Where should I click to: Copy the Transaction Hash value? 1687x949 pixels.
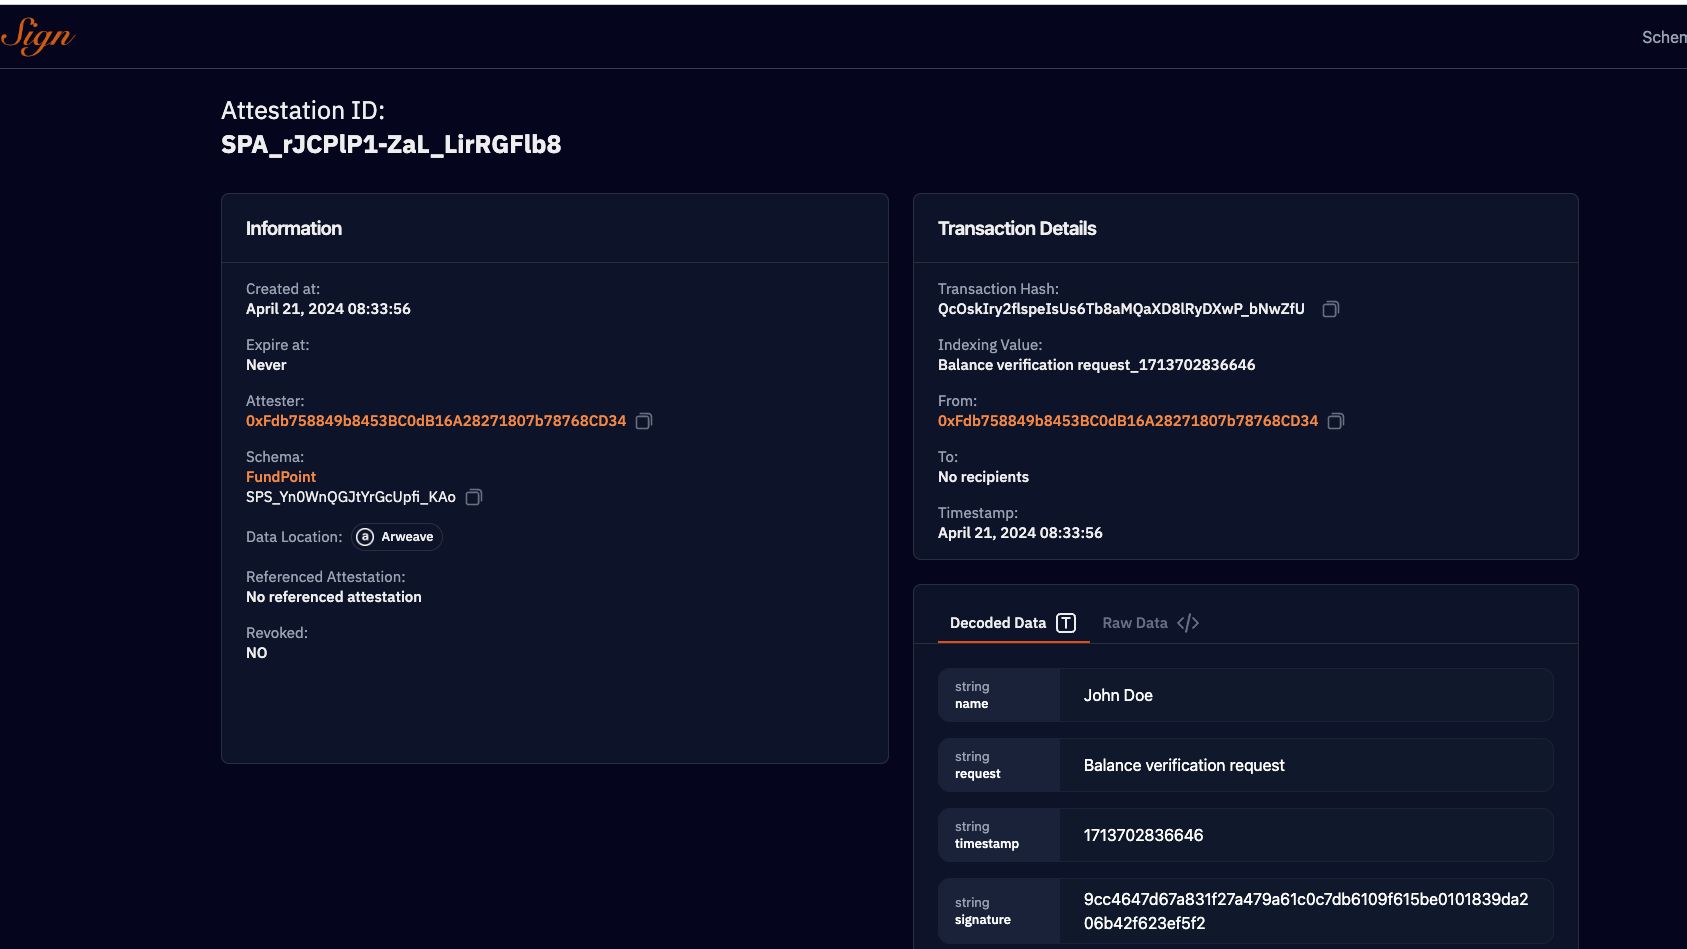1330,309
